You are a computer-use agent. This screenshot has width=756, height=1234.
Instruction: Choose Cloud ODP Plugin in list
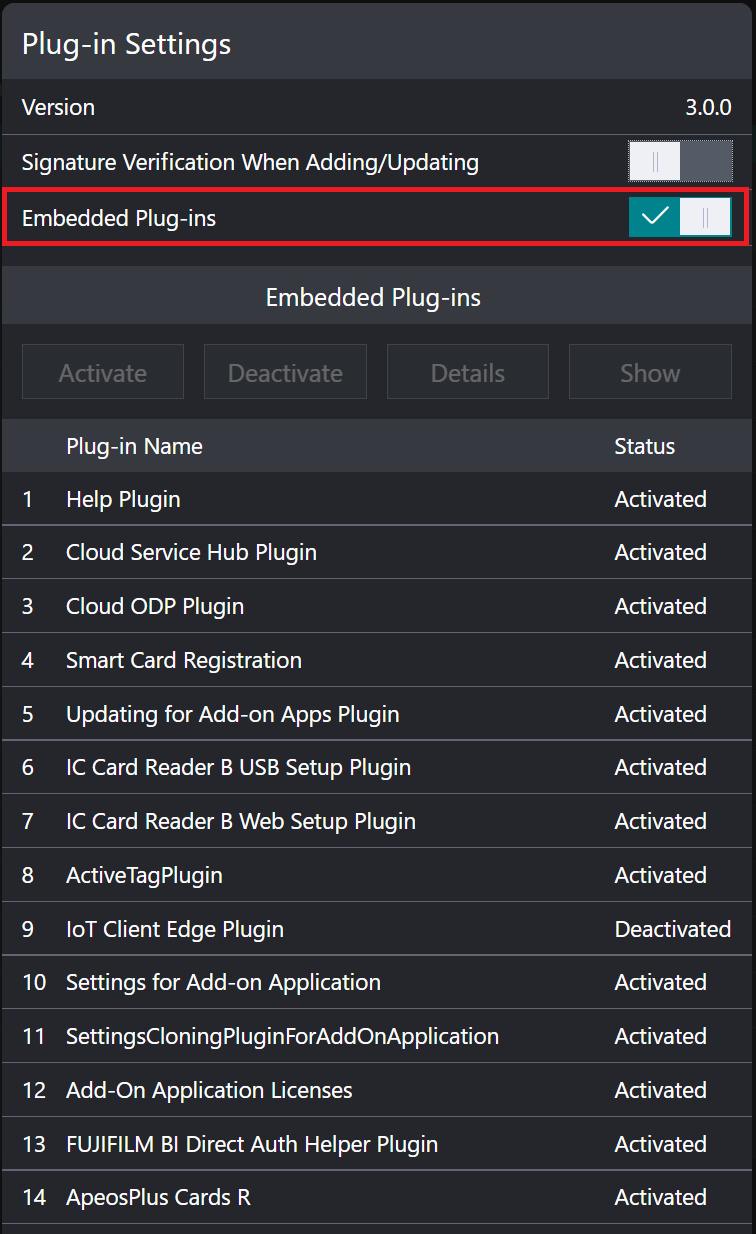pos(155,606)
